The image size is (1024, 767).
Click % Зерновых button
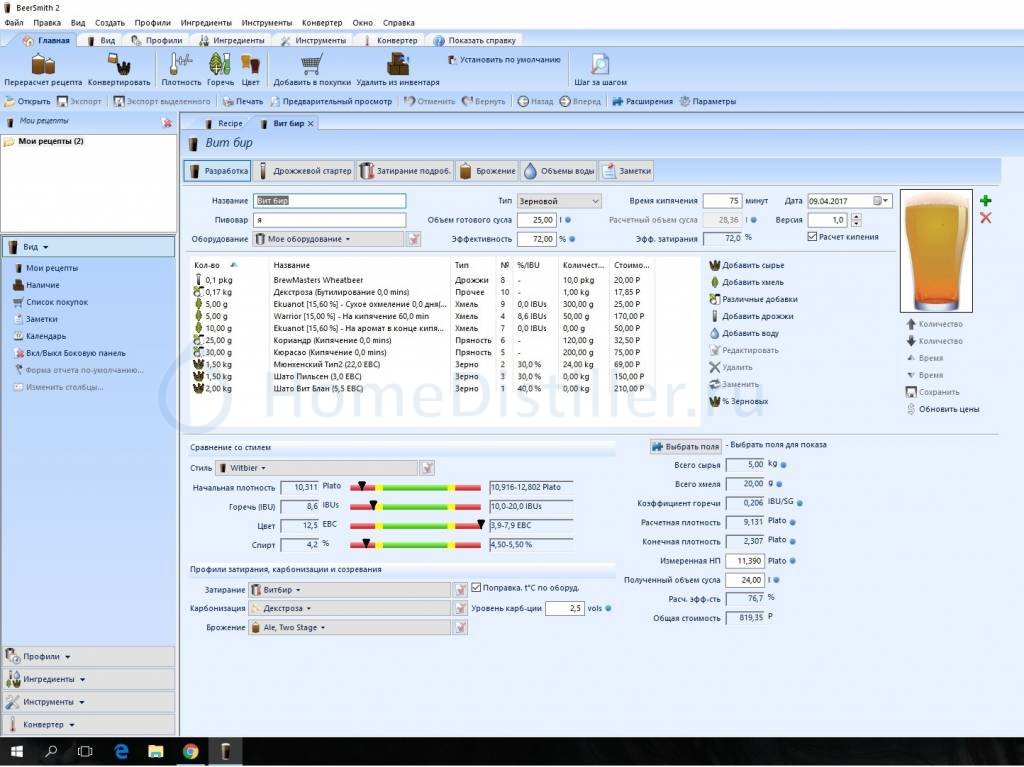pos(739,401)
